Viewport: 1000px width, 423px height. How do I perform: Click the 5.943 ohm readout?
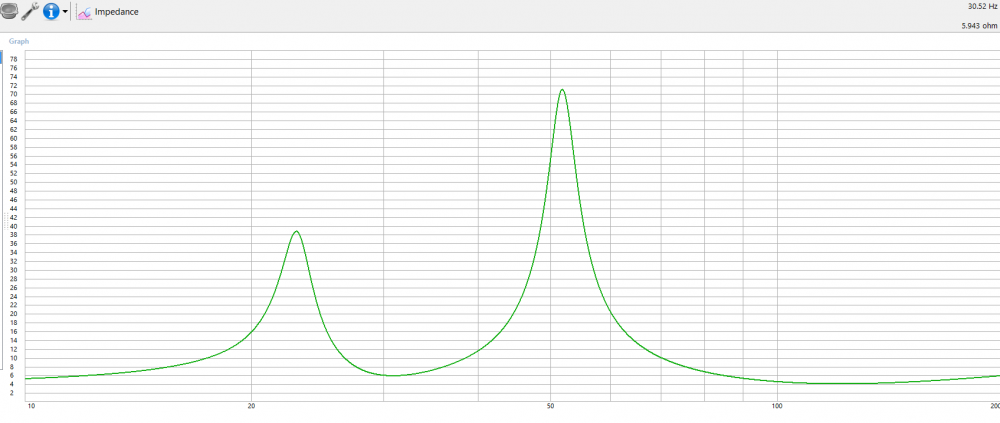[x=979, y=26]
